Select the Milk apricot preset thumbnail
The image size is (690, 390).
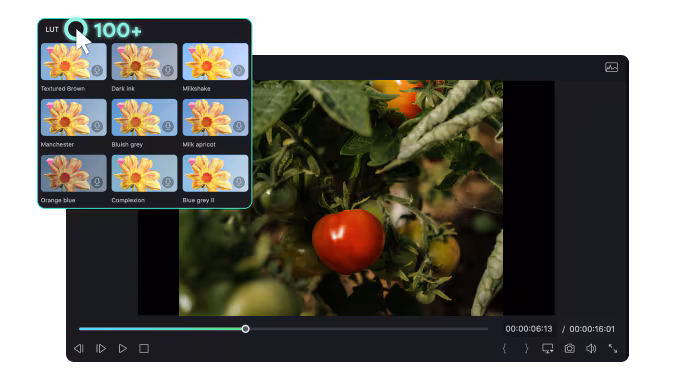click(x=215, y=117)
